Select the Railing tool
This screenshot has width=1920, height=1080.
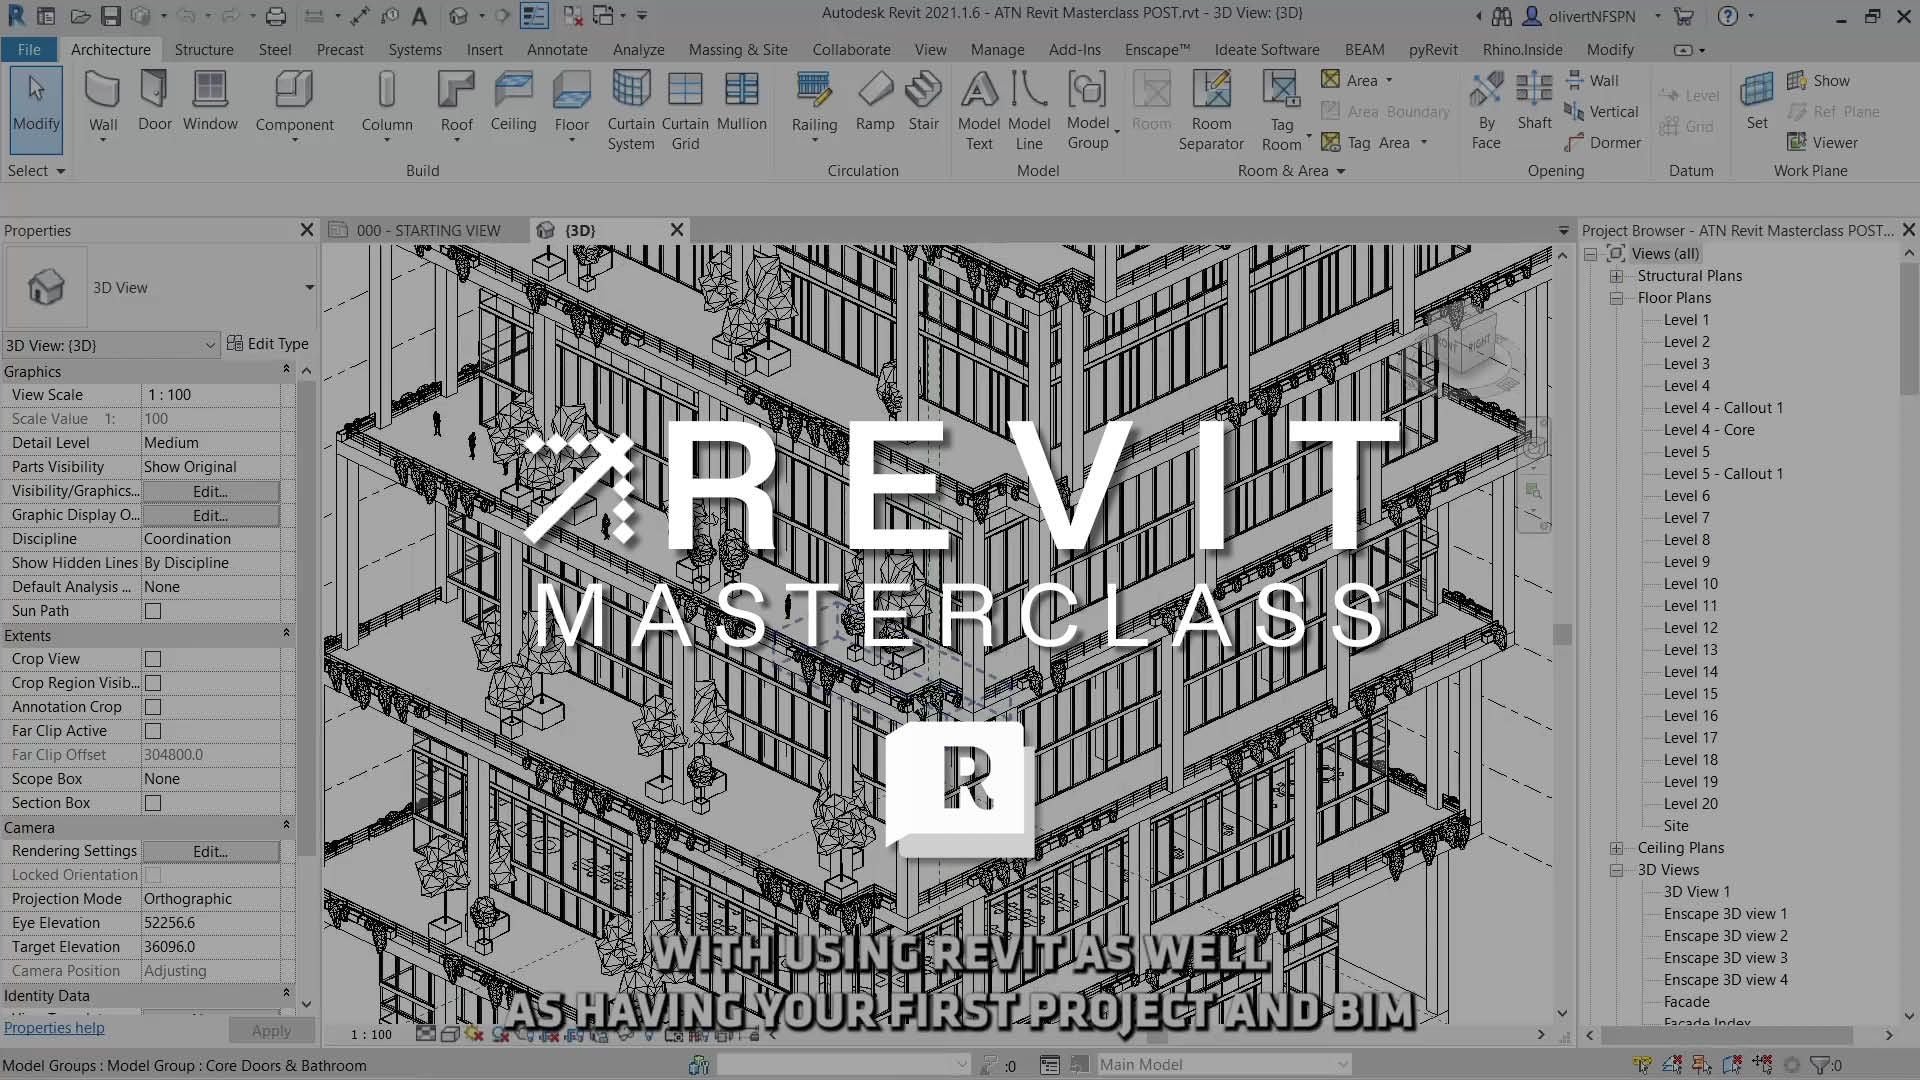point(814,105)
